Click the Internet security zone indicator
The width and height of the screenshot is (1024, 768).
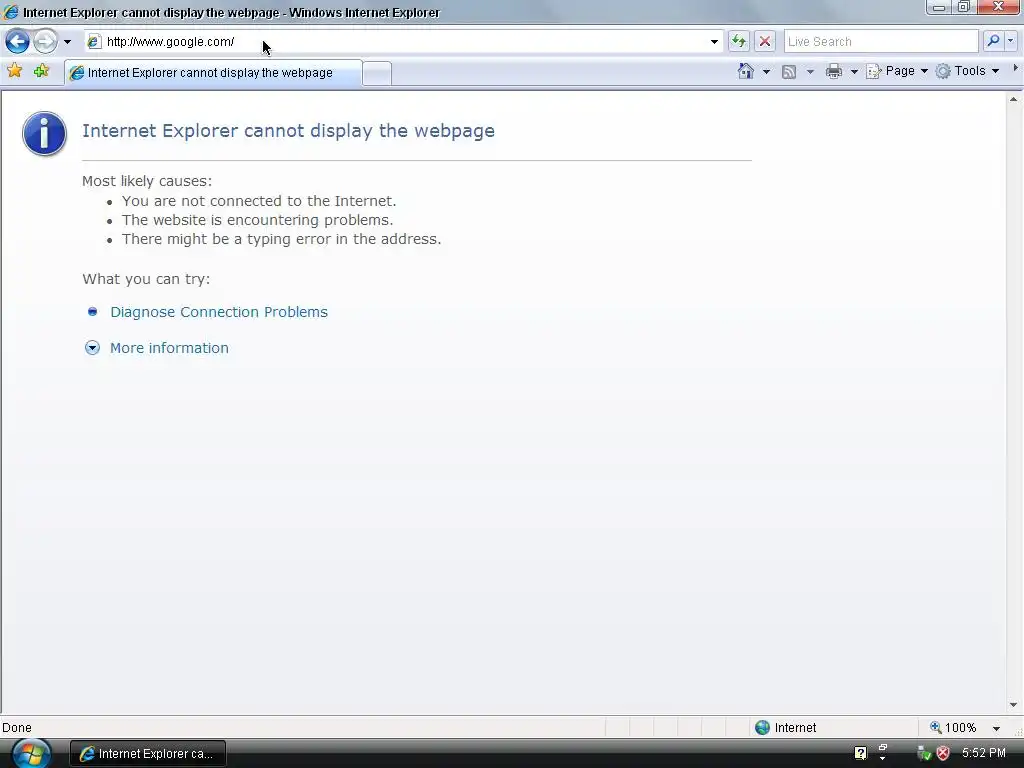pos(786,728)
